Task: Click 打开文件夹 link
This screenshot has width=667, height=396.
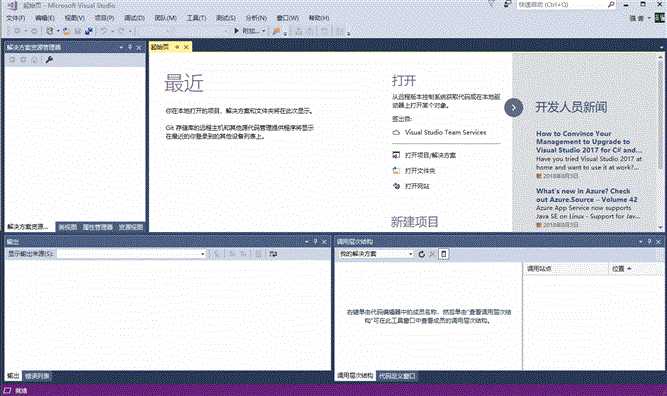Action: click(x=420, y=171)
